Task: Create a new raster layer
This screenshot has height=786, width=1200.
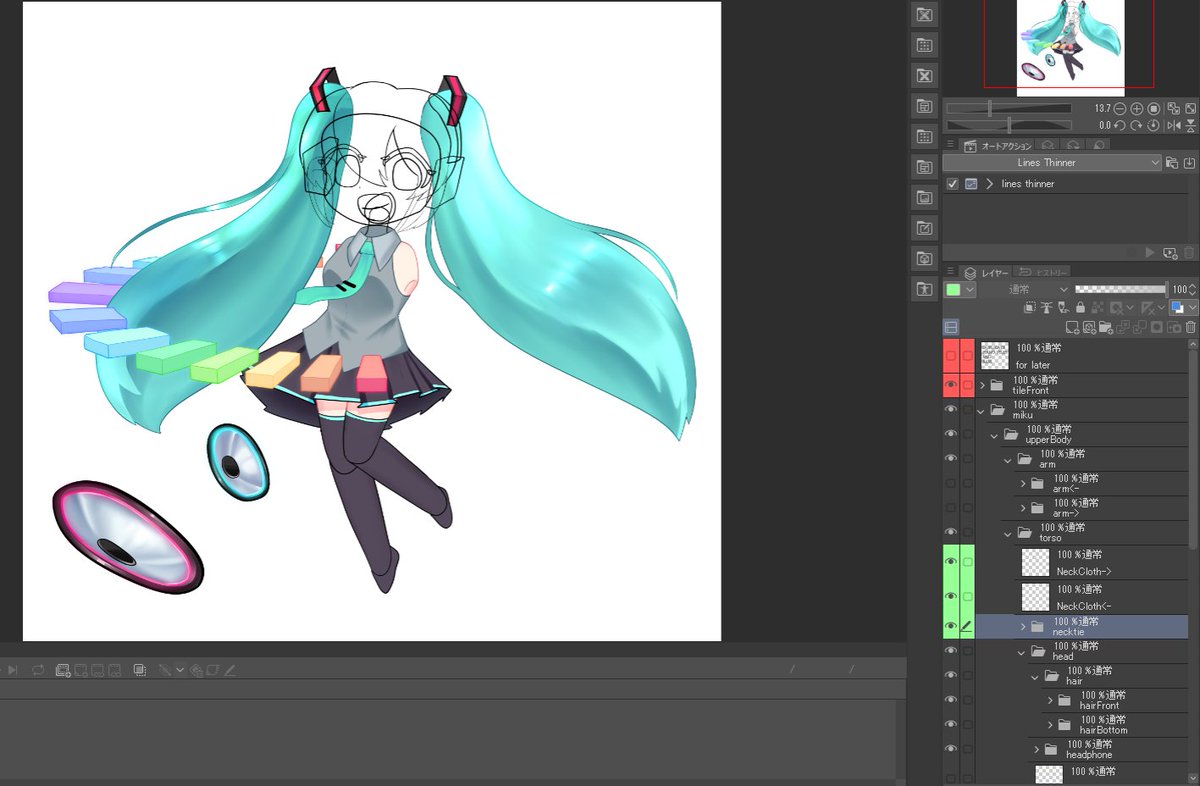Action: tap(1072, 328)
